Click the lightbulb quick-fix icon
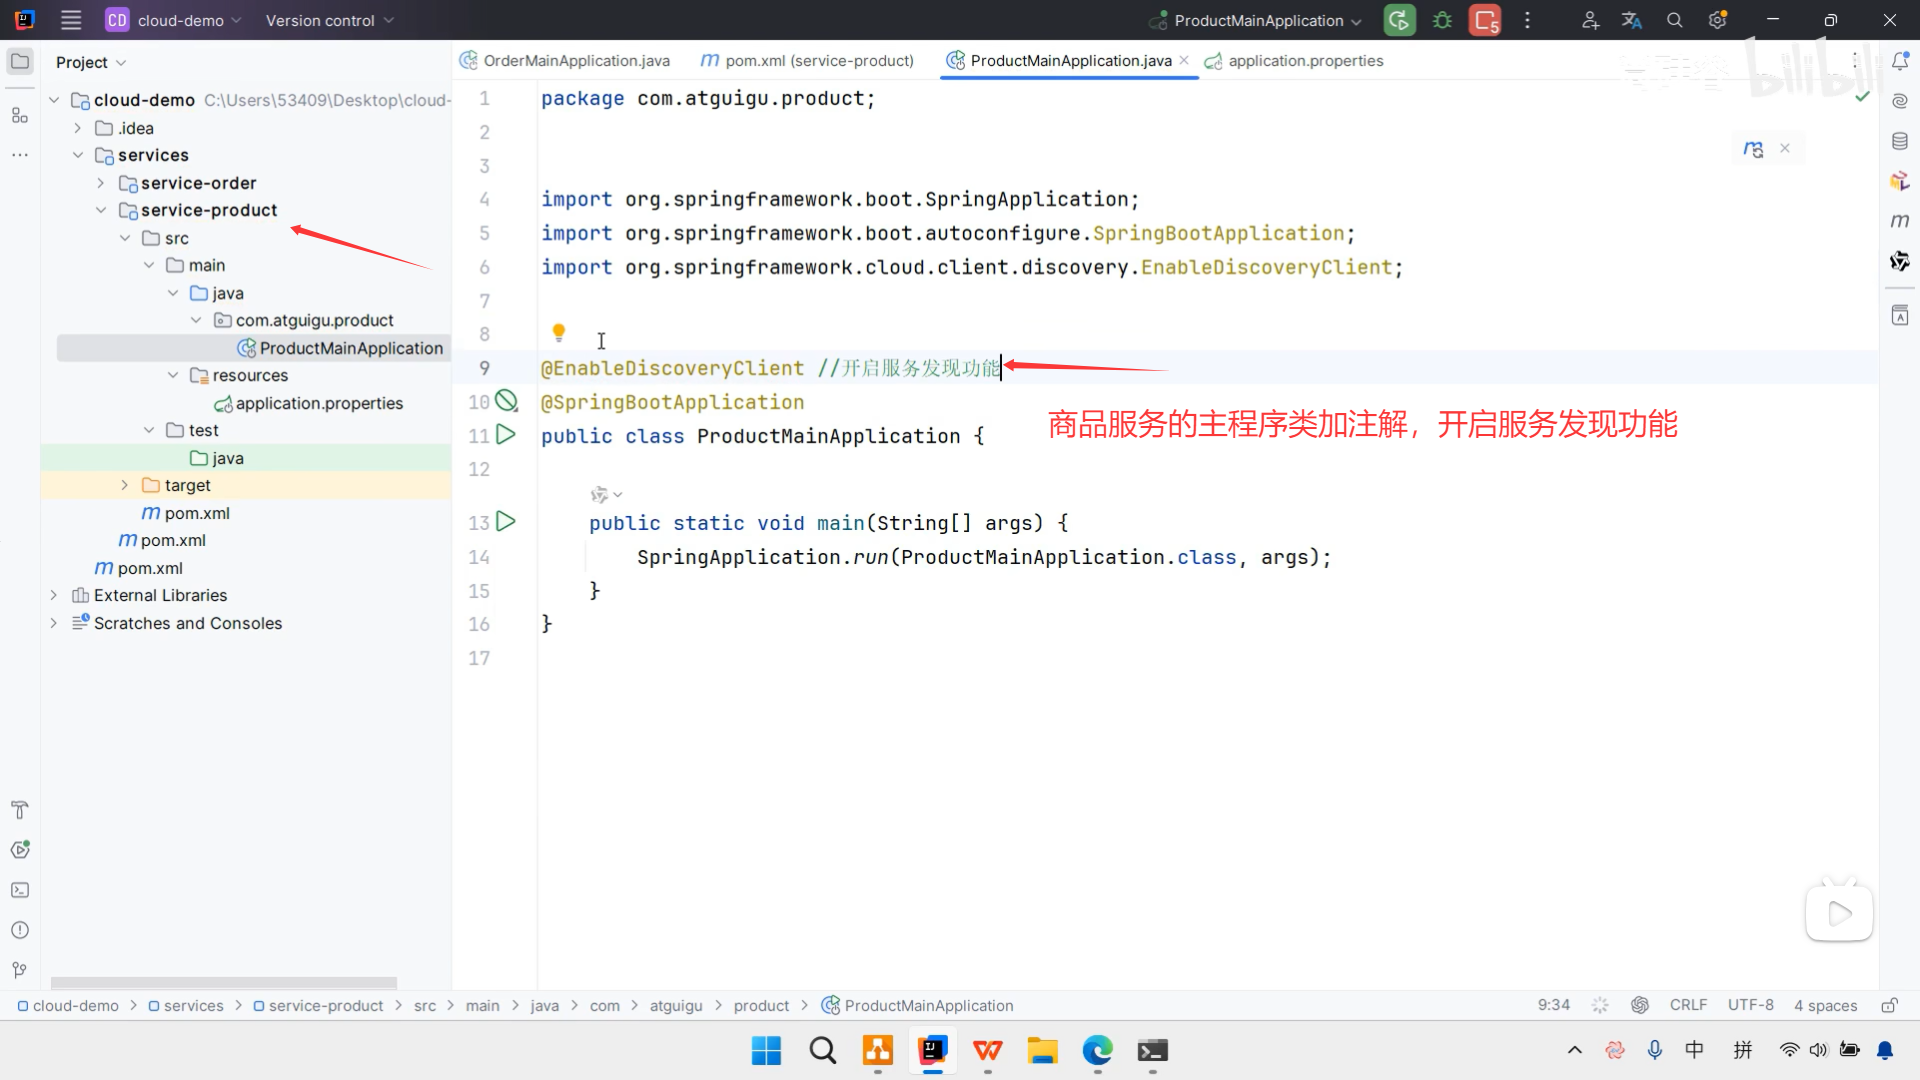 click(559, 332)
